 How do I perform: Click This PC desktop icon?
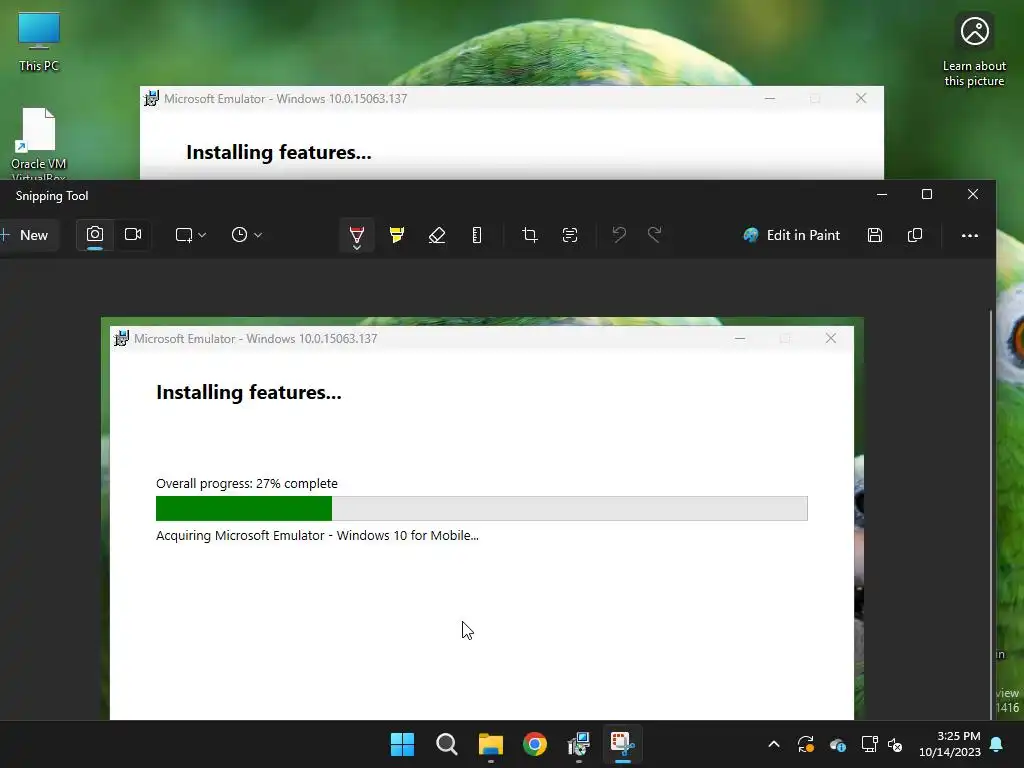click(39, 42)
